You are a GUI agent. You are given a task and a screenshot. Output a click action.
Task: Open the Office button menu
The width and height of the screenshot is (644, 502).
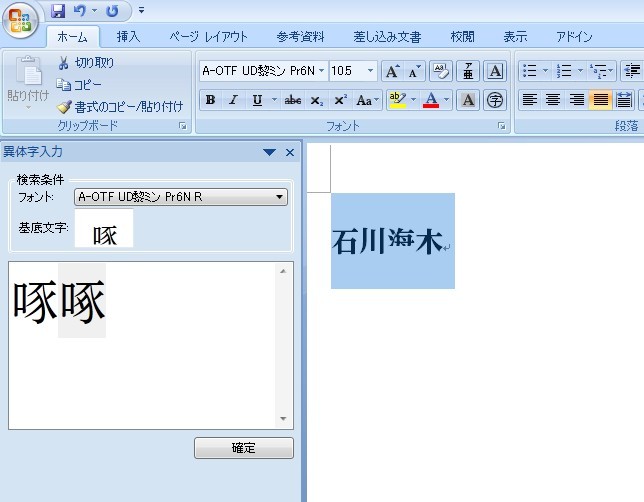pyautogui.click(x=20, y=20)
